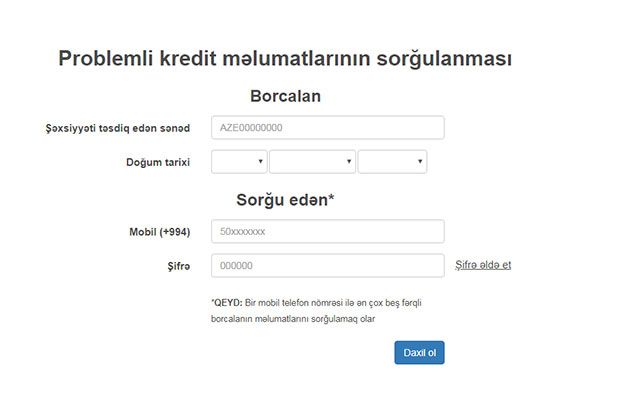Viewport: 637px width, 400px height.
Task: Click the Sorğu edən* section heading
Action: [x=285, y=200]
